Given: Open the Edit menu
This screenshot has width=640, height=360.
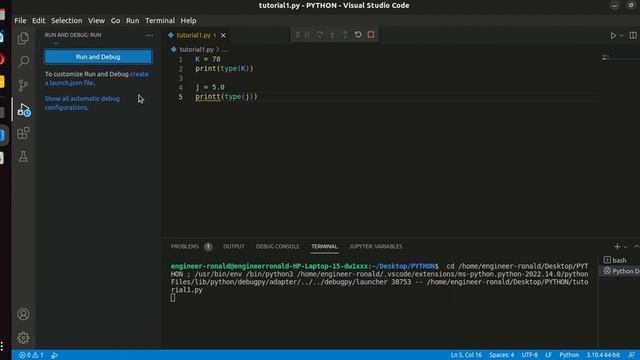Looking at the screenshot, I should coord(39,20).
